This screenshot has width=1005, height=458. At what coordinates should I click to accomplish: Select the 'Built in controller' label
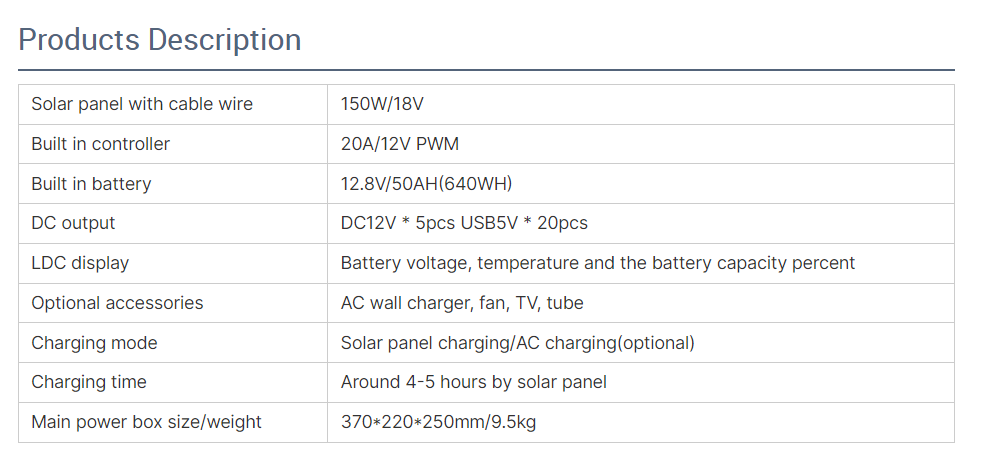click(101, 144)
